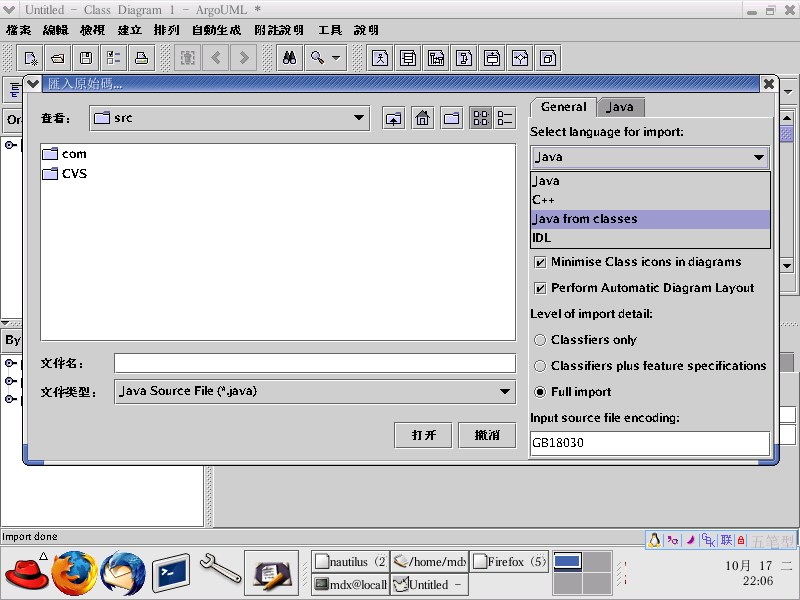Click the GB18030 encoding input field
800x600 pixels.
coord(649,443)
